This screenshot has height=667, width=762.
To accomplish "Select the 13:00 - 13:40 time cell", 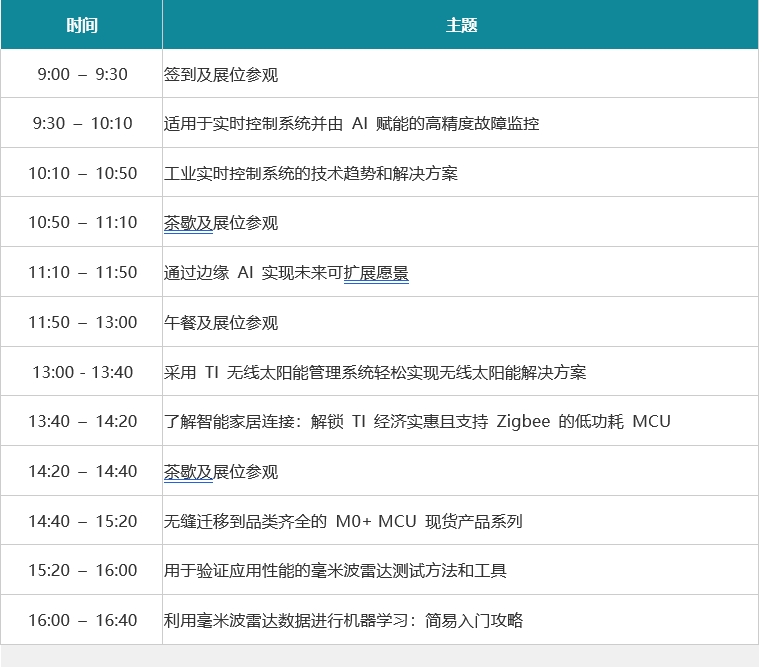I will tap(82, 373).
